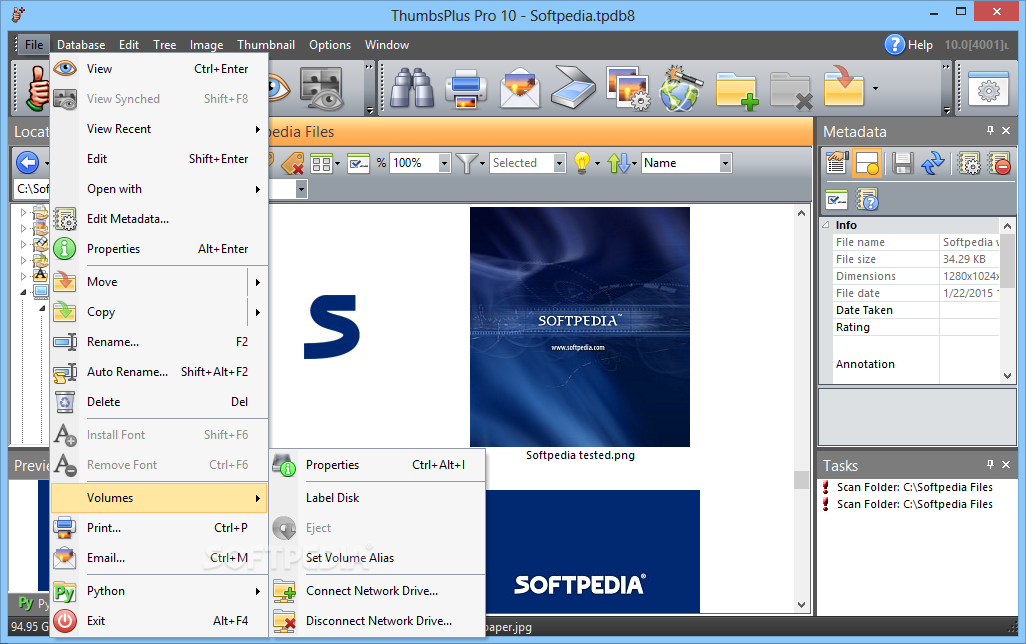Collapse the Info section in Metadata
Screen dimensions: 1026x644
point(826,224)
